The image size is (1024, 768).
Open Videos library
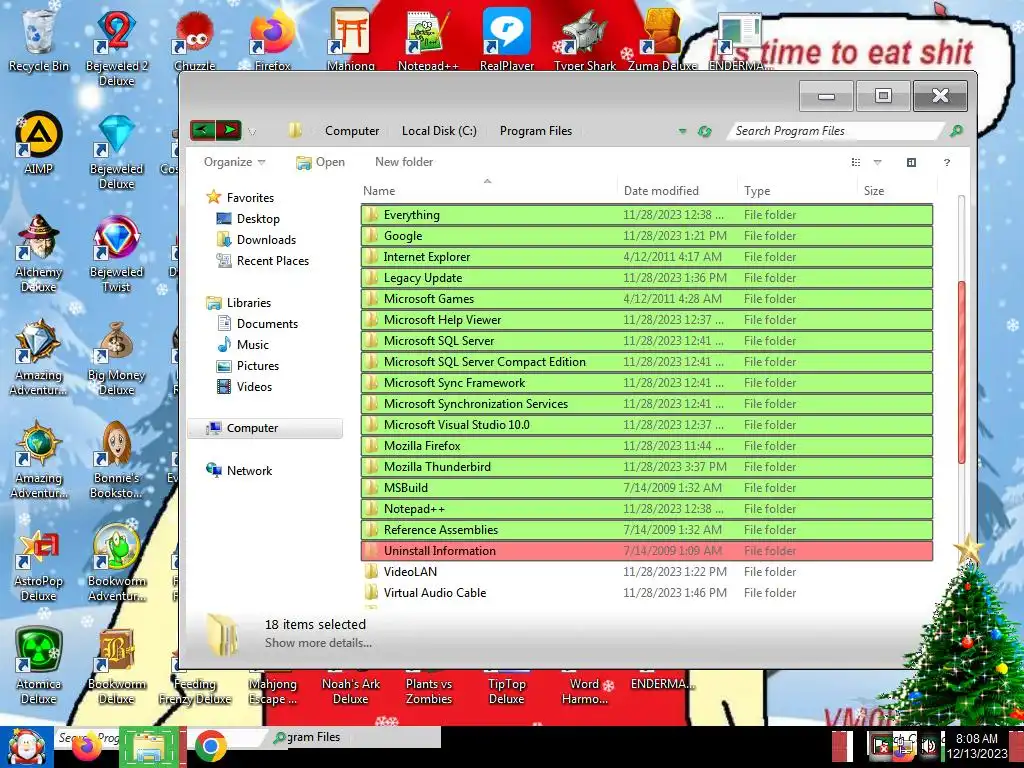244,387
